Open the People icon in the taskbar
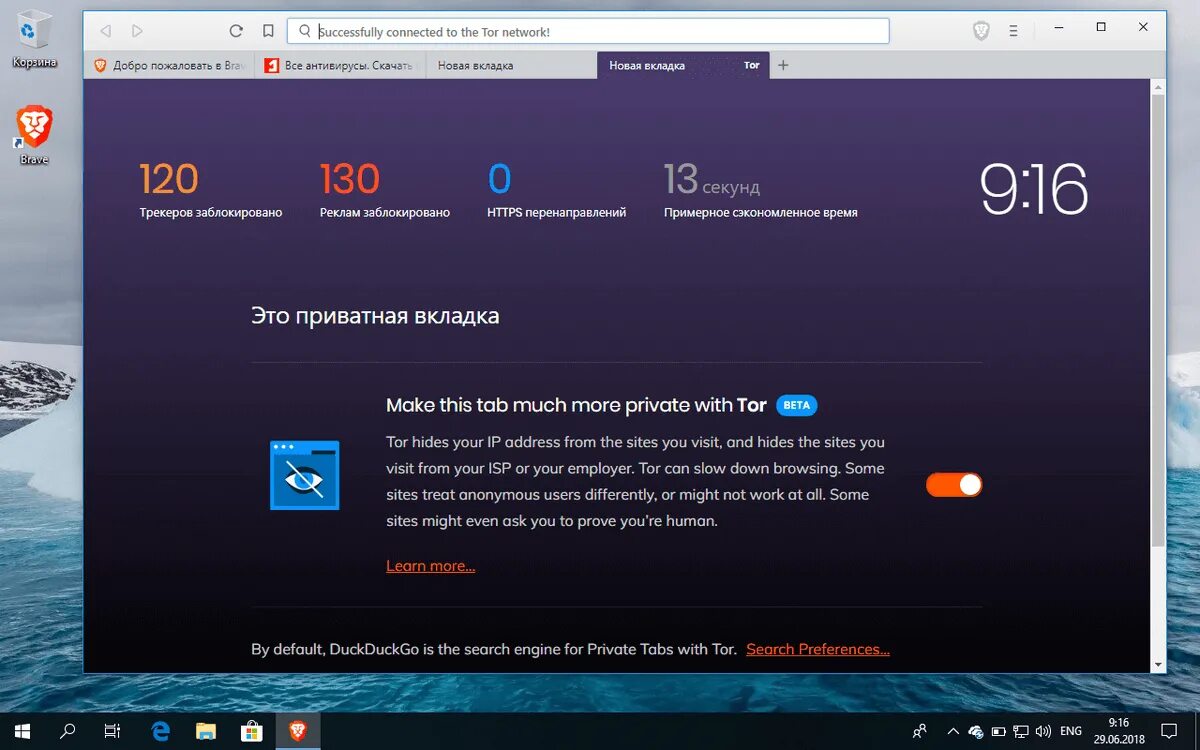The height and width of the screenshot is (750, 1200). 920,731
